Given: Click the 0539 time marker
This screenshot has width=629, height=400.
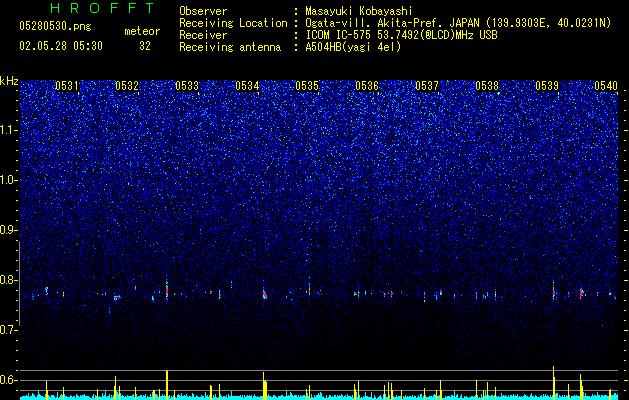Looking at the screenshot, I should click(547, 85).
